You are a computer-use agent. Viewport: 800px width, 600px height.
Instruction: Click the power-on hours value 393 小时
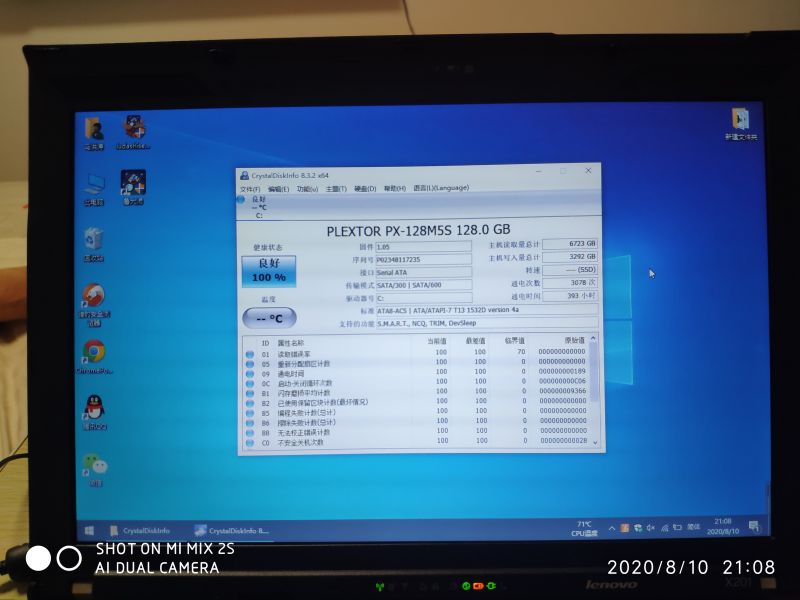tap(570, 295)
